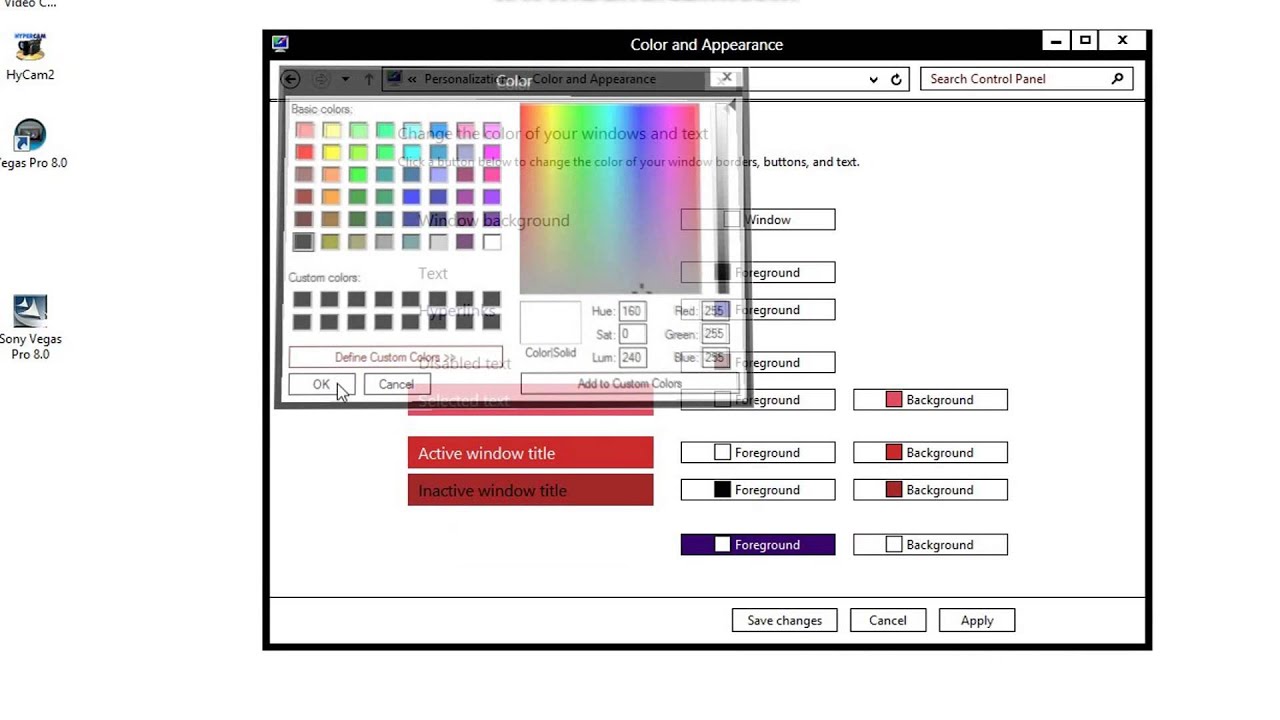
Task: Click the Sat value field
Action: [x=631, y=334]
